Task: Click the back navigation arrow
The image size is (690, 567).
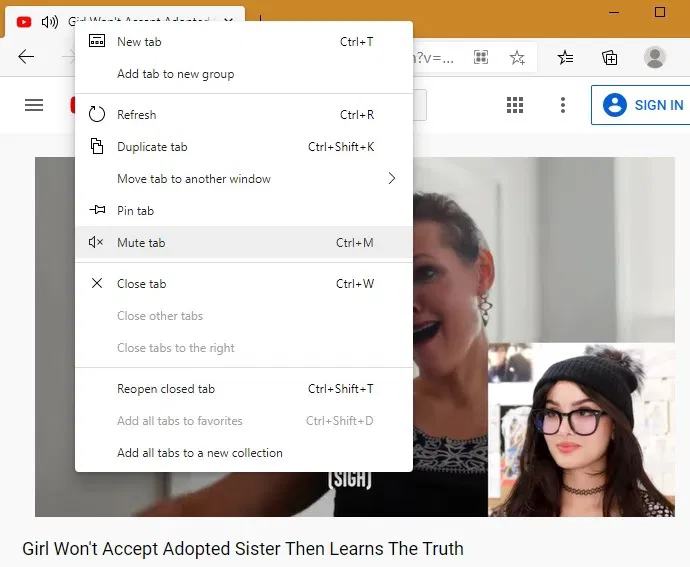Action: click(x=26, y=57)
